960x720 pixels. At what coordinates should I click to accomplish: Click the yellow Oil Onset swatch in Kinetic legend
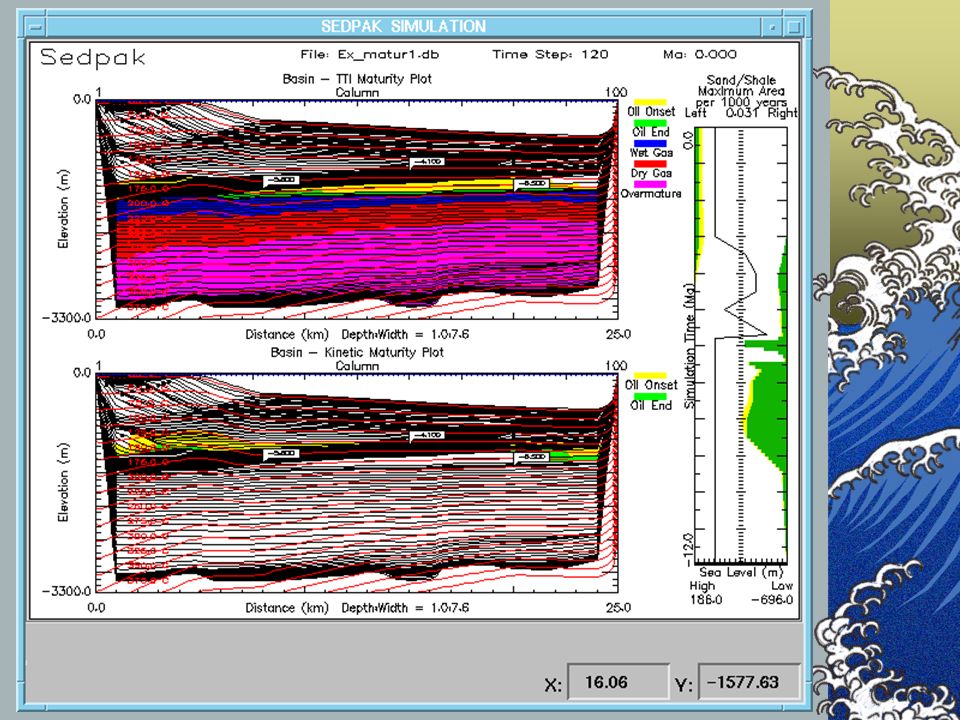(x=650, y=375)
